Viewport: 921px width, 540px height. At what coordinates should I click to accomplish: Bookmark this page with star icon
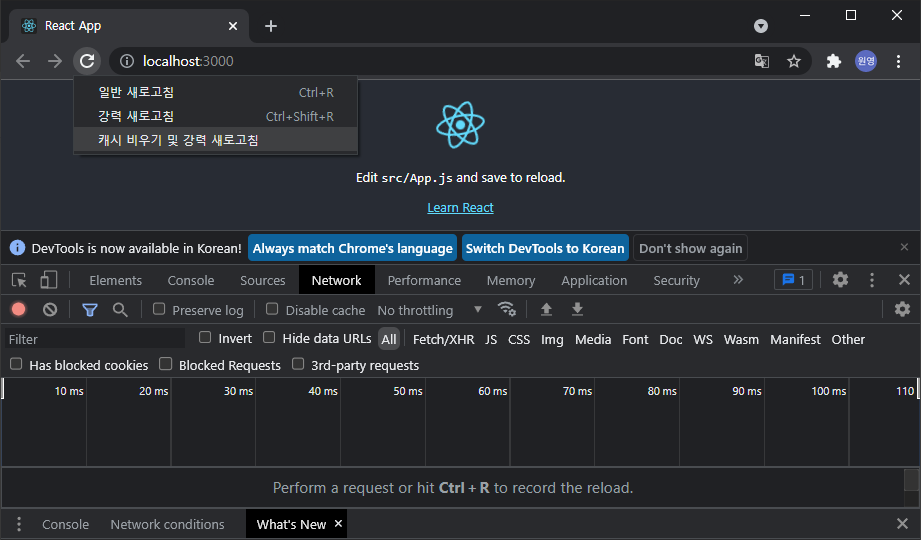[x=794, y=61]
